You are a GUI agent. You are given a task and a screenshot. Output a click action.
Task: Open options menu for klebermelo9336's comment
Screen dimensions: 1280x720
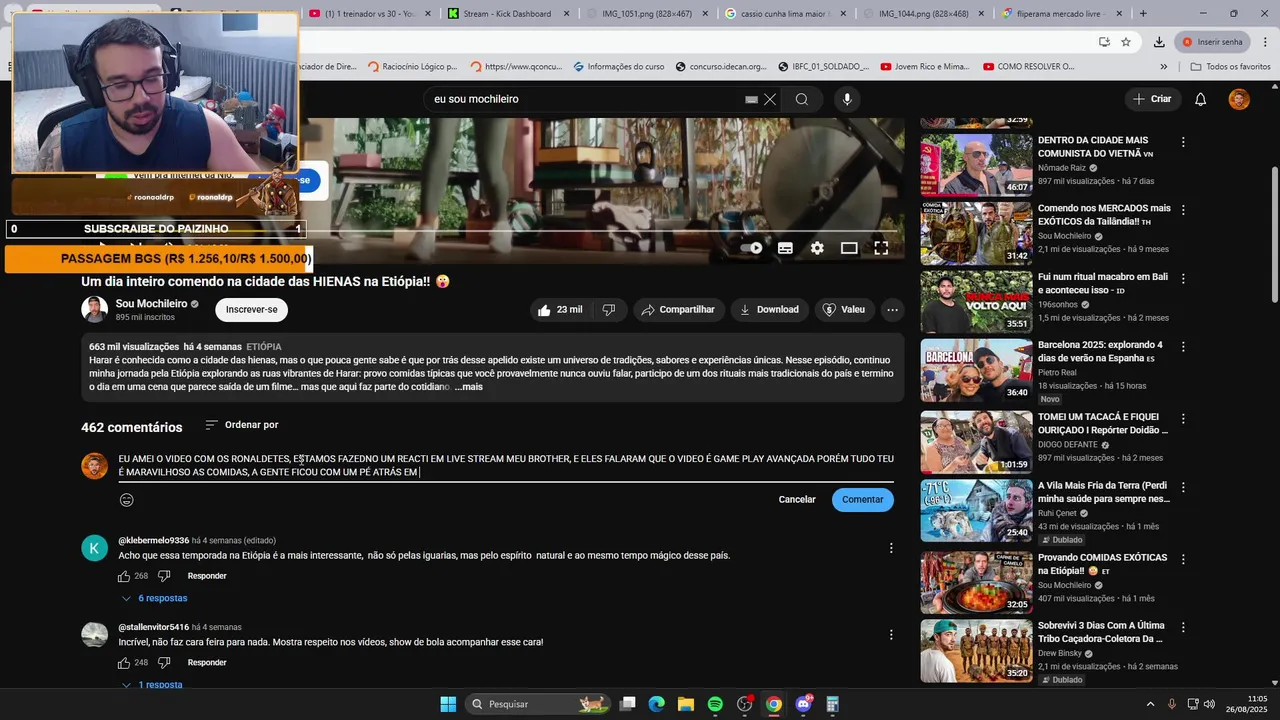click(x=891, y=548)
